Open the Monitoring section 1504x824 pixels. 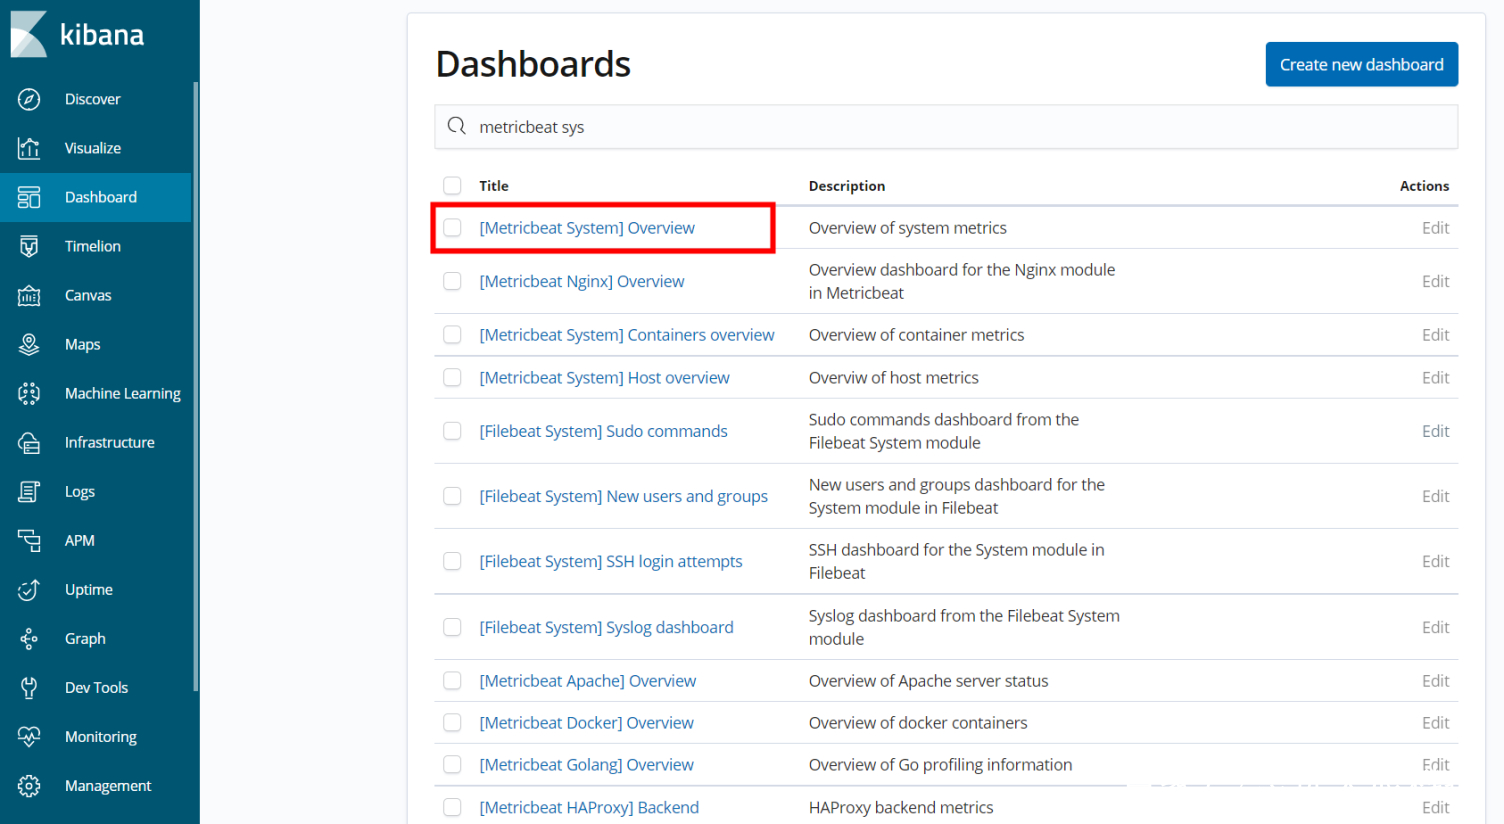(x=96, y=736)
